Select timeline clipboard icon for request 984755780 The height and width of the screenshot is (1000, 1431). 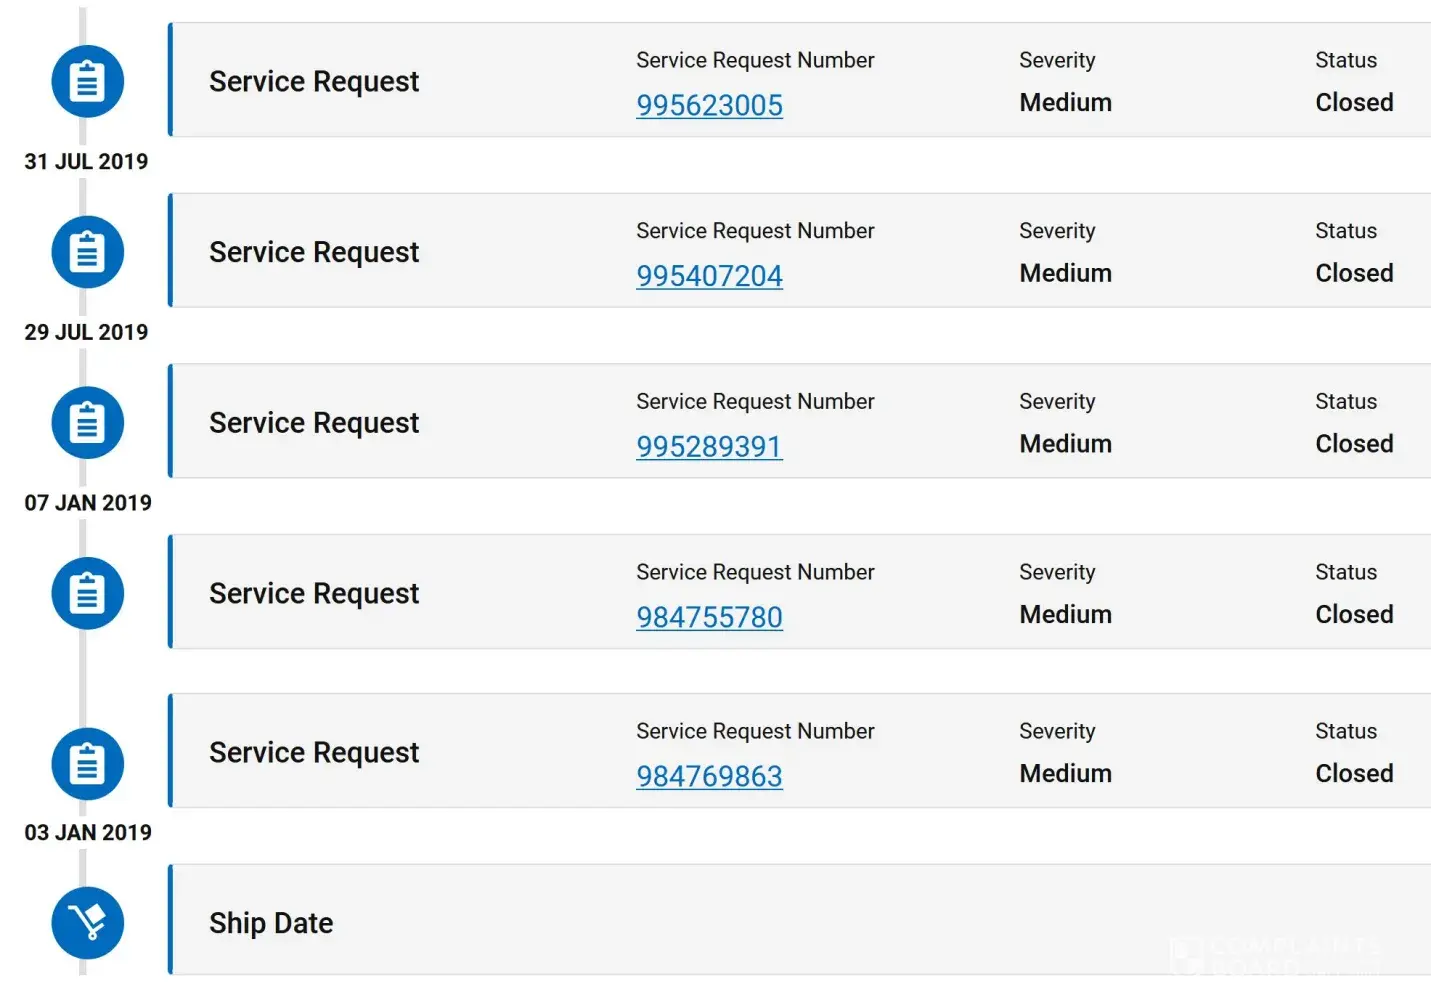tap(88, 593)
